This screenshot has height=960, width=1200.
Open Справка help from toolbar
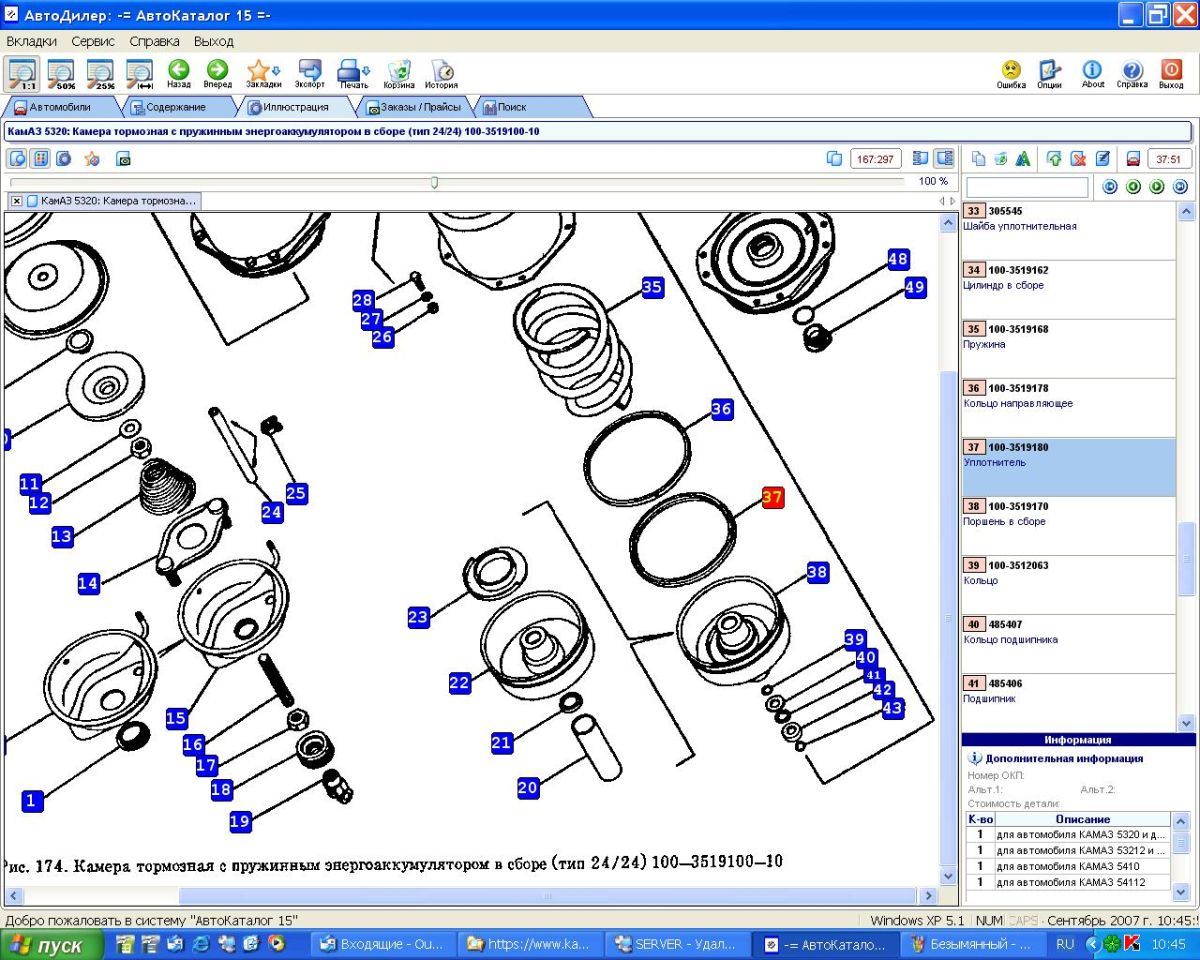coord(1132,73)
